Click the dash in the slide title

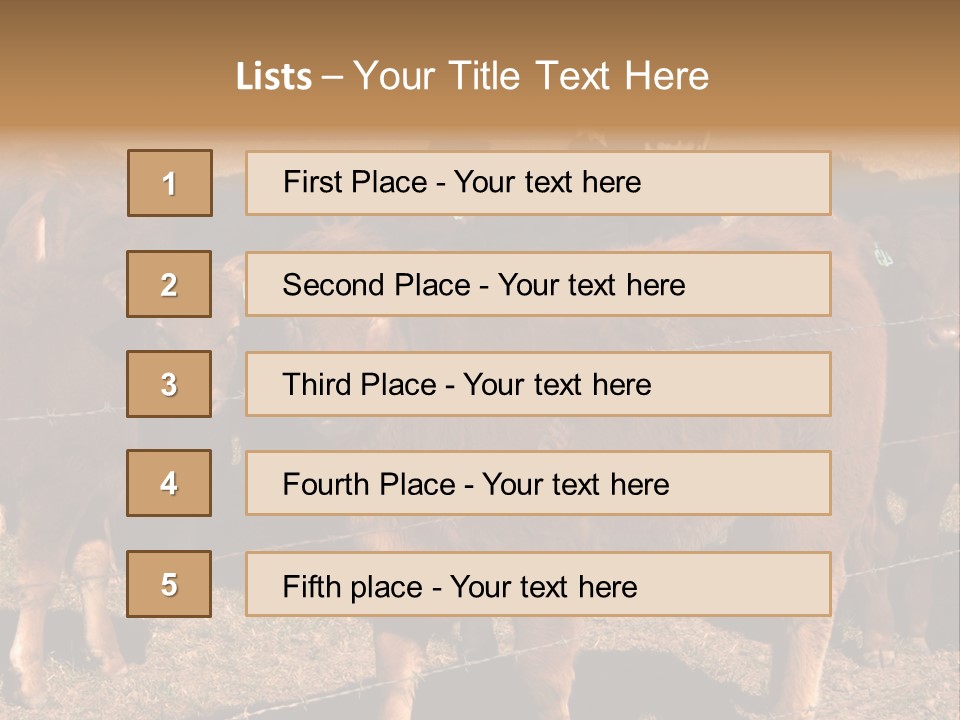click(332, 77)
